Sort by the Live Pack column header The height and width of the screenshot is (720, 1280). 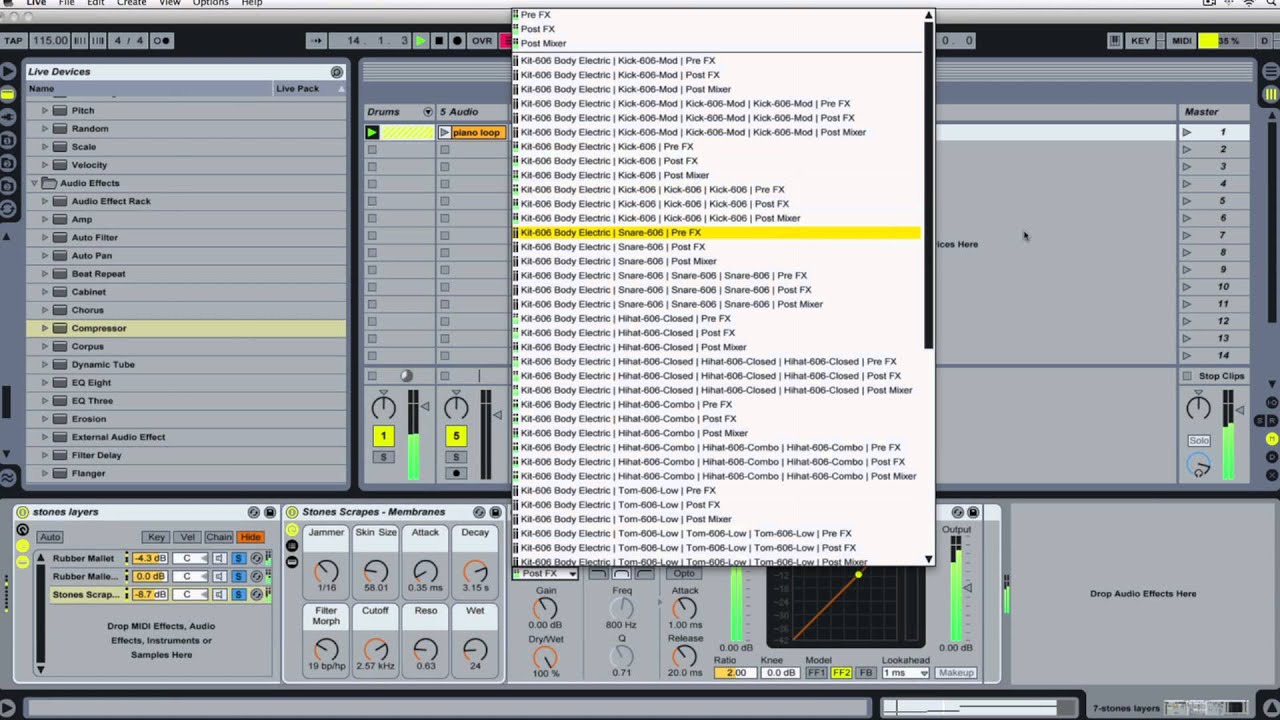pos(308,89)
